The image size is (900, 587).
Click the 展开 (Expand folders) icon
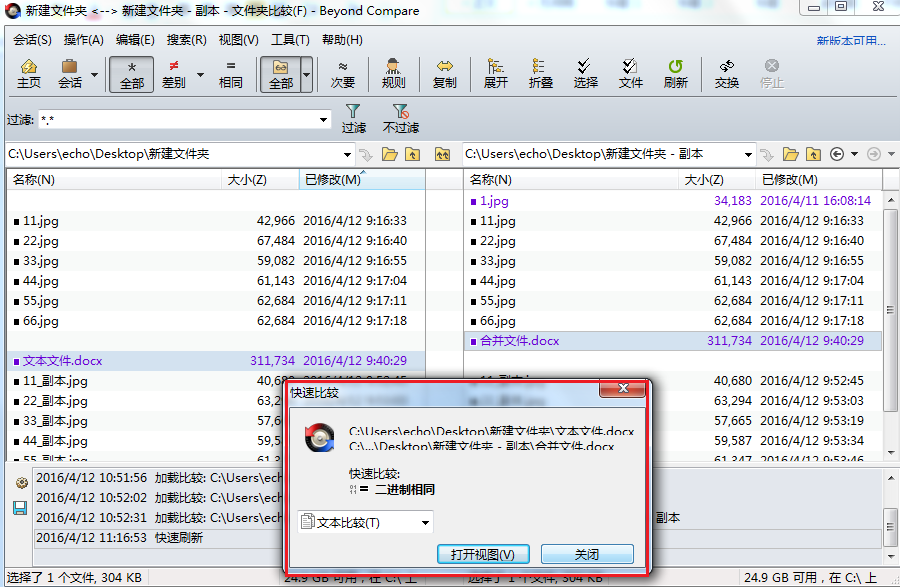495,73
